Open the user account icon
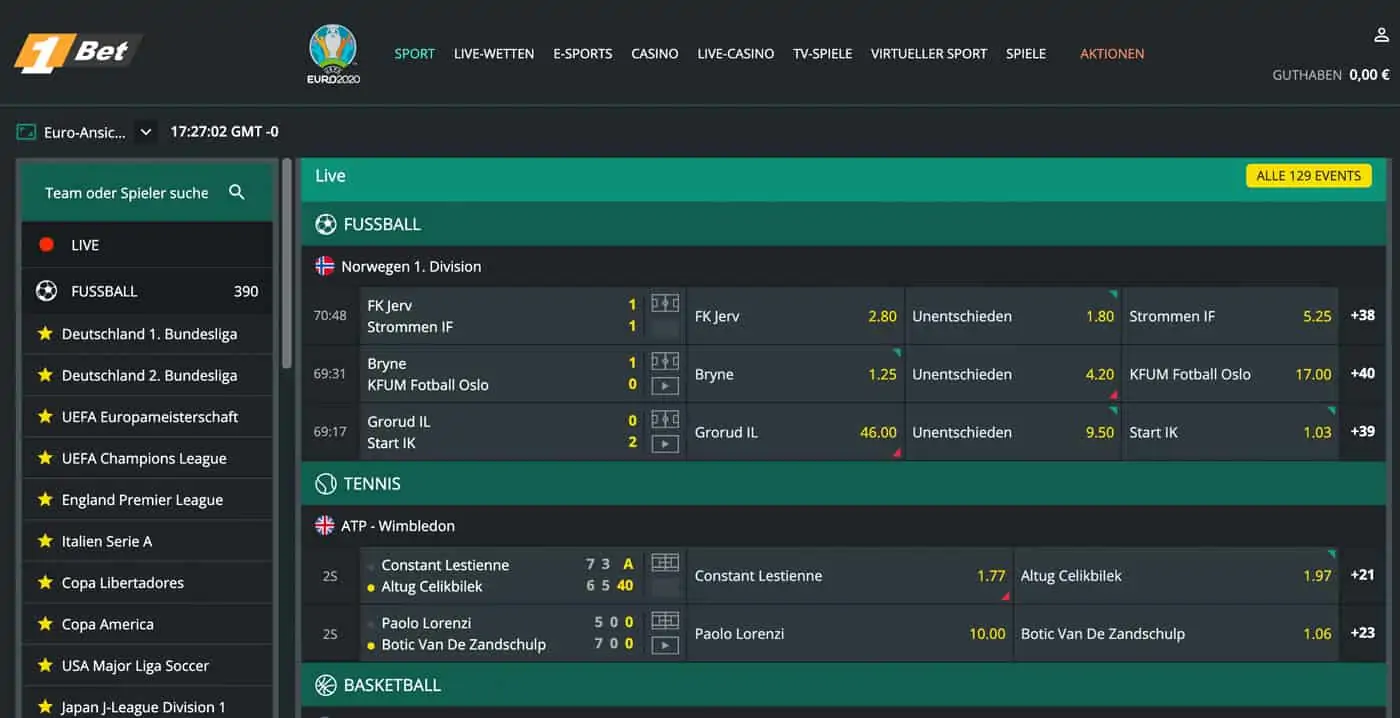1400x718 pixels. 1381,35
